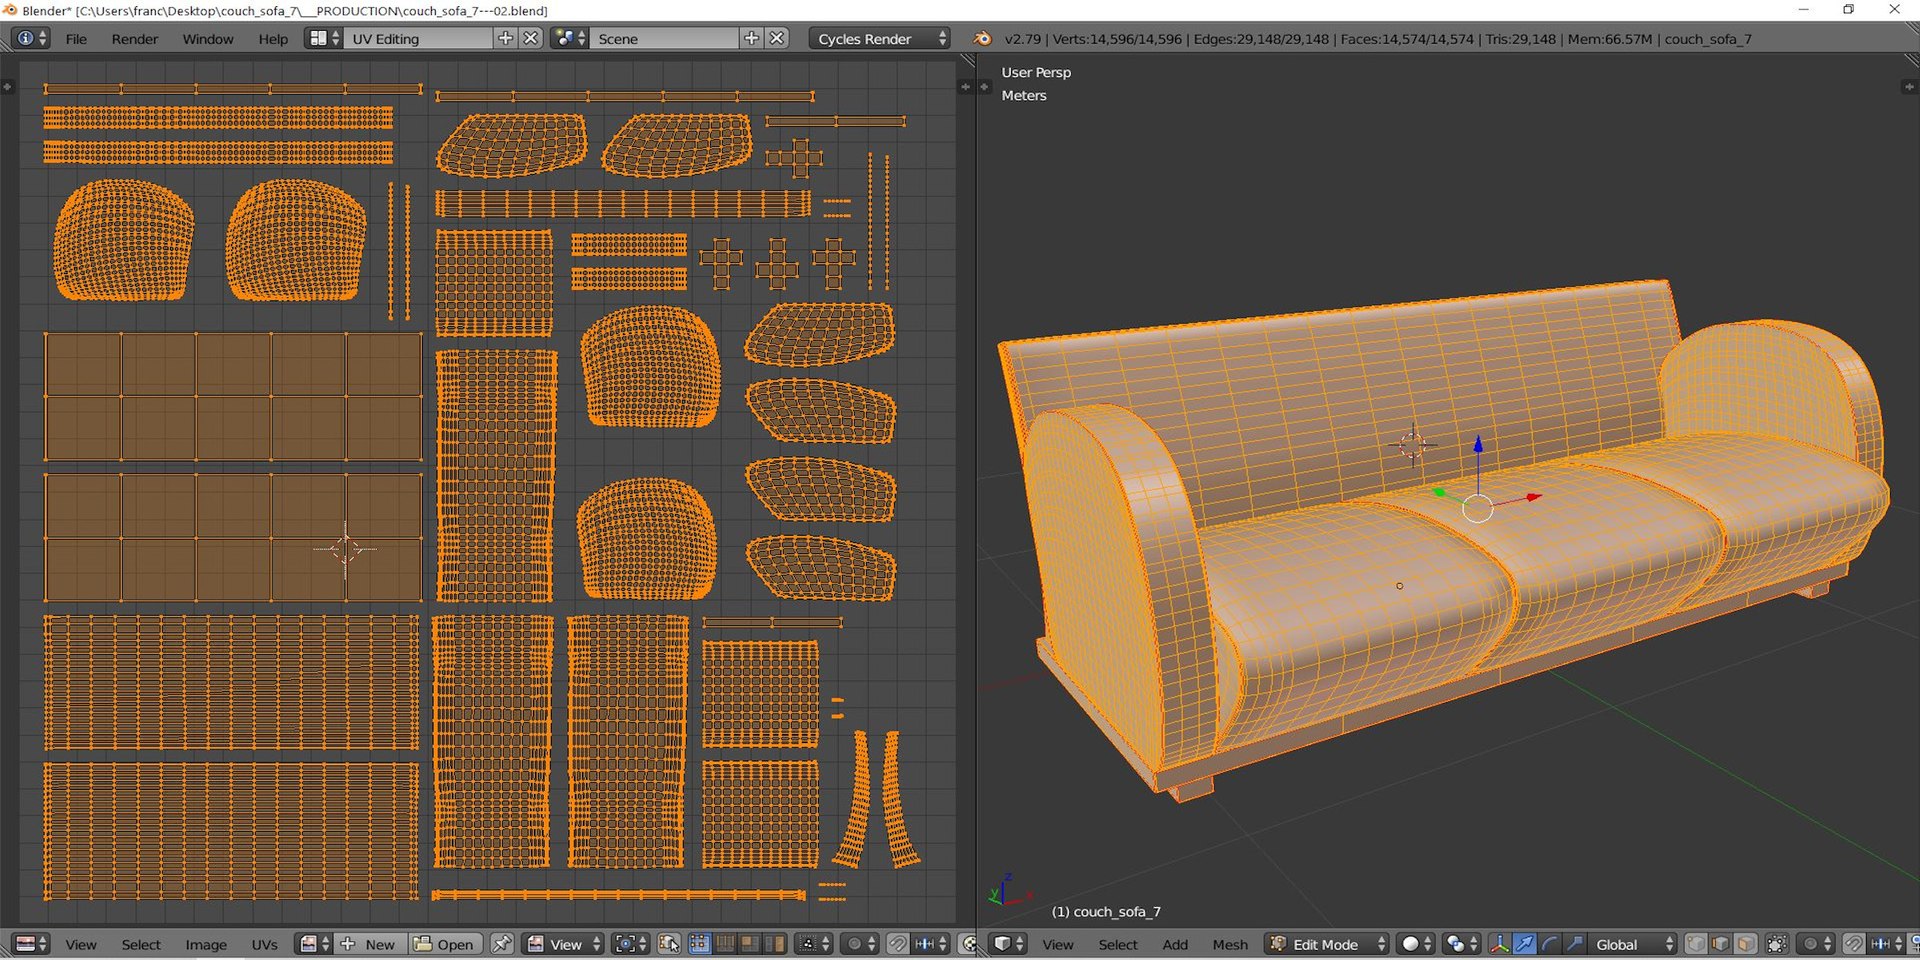
Task: Click the Open image button
Action: point(445,944)
